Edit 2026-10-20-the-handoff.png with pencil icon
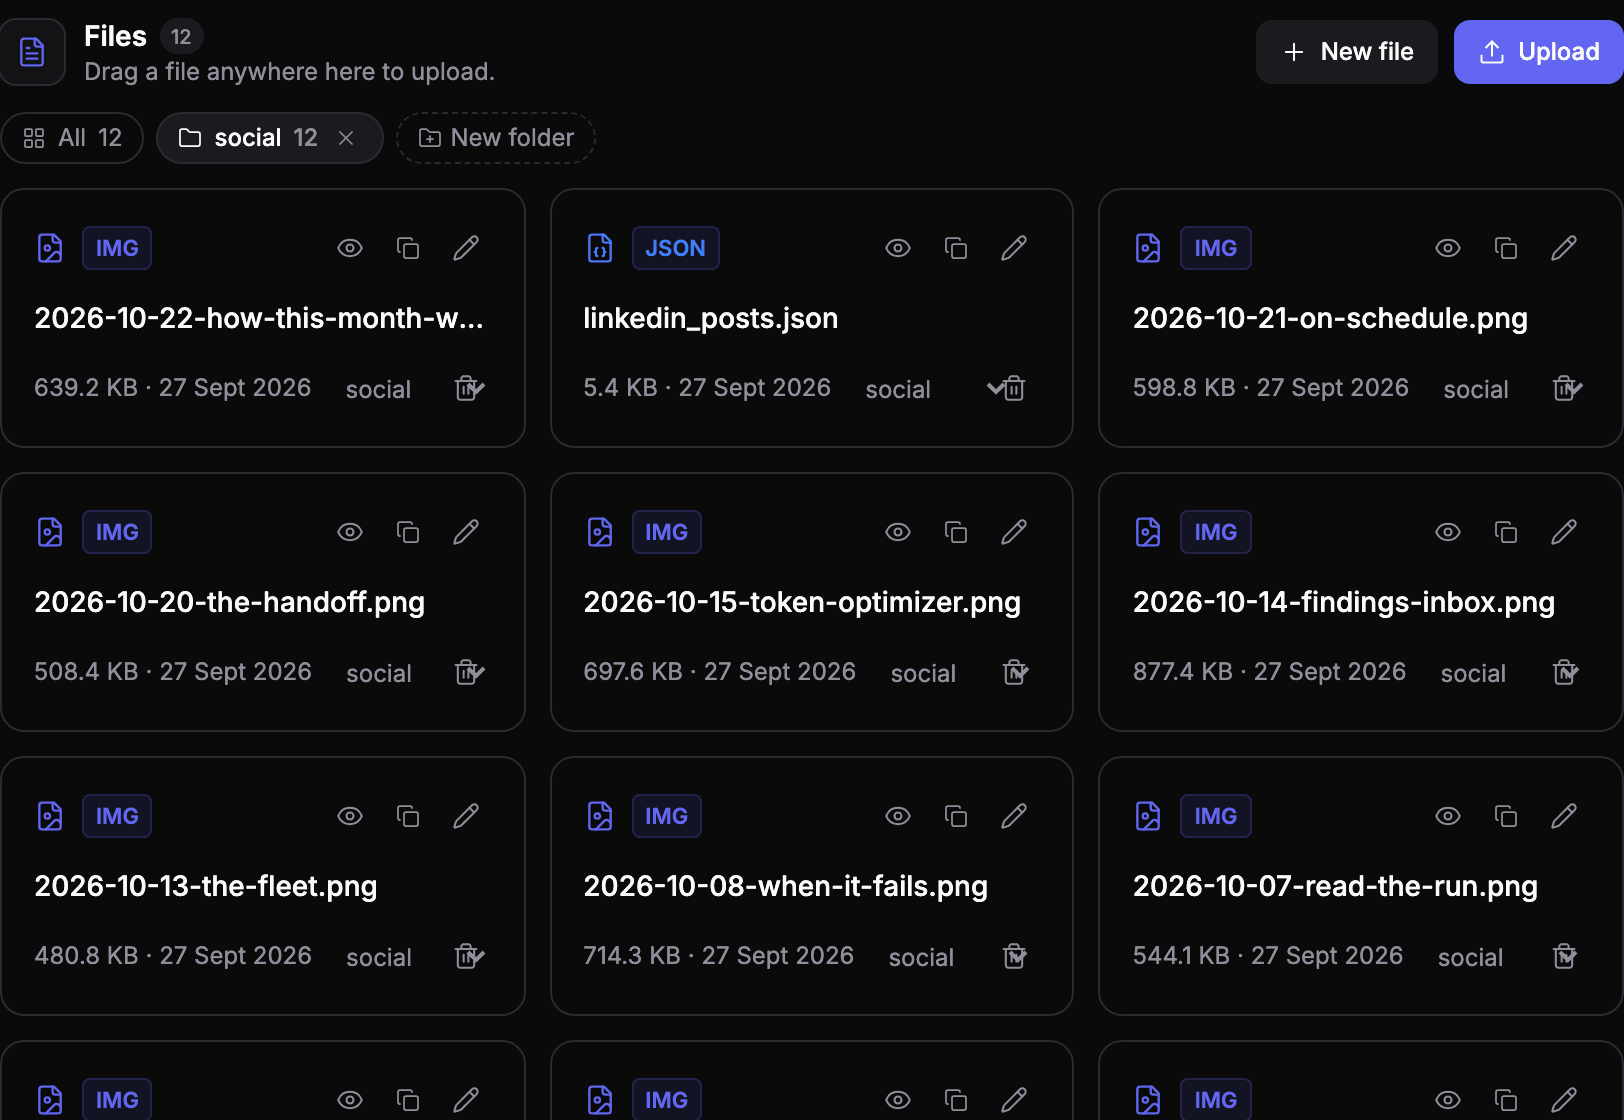1624x1120 pixels. pos(466,532)
